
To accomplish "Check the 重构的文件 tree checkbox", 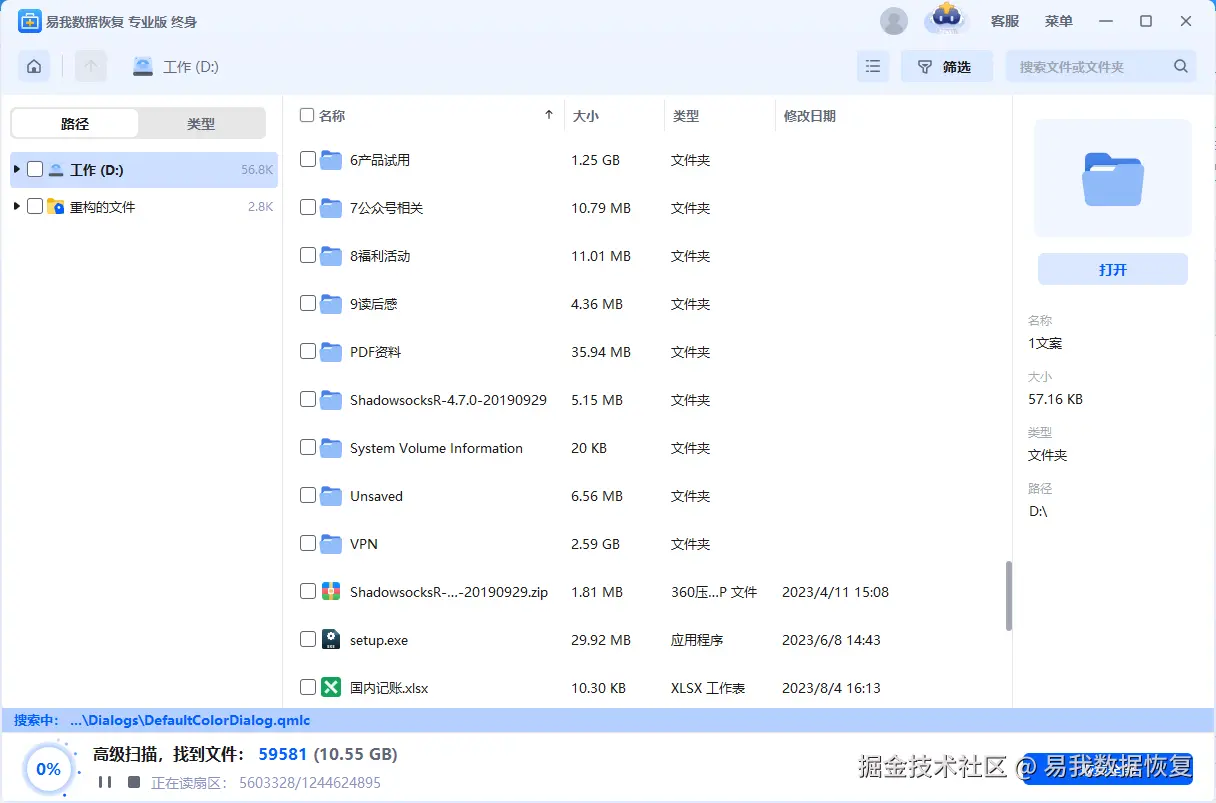I will pyautogui.click(x=35, y=207).
